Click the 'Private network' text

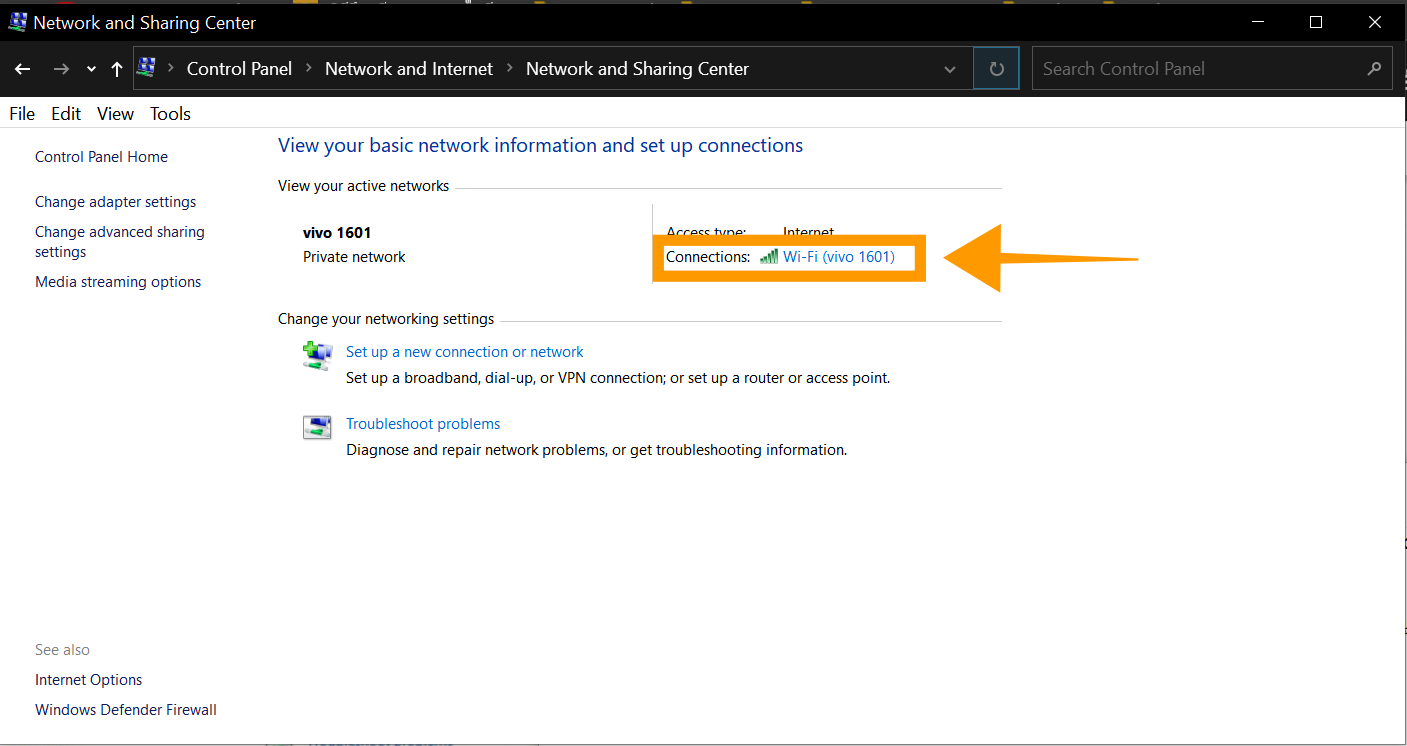tap(354, 257)
